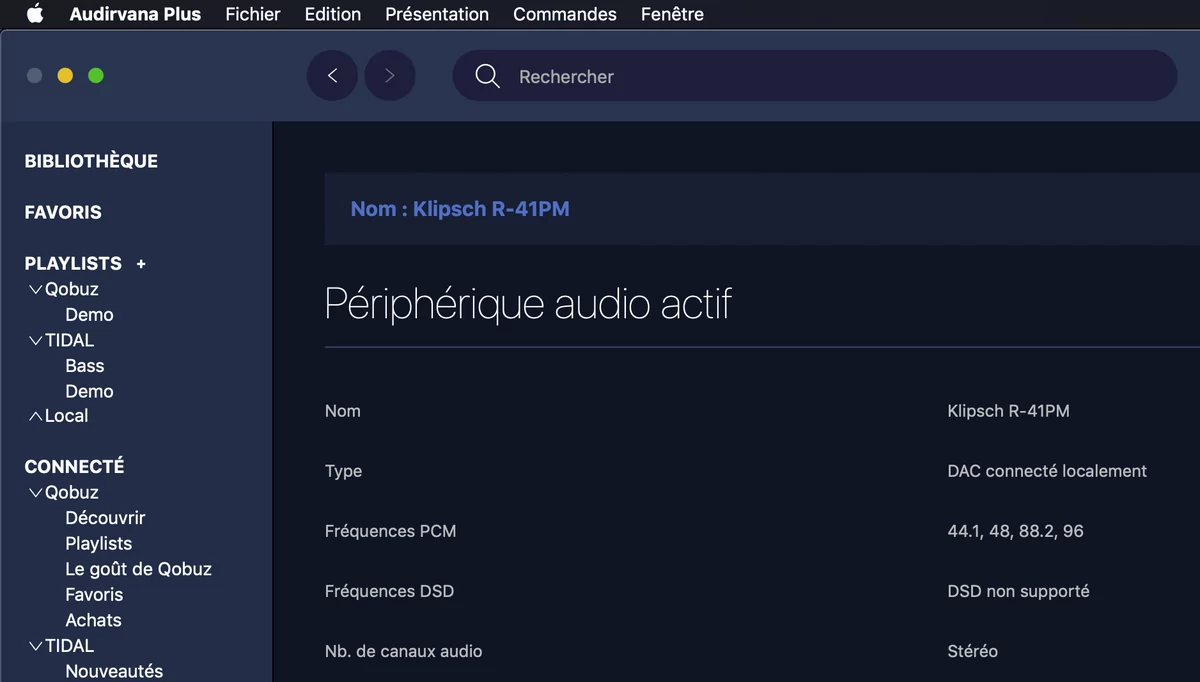1200x682 pixels.
Task: Open the Commandes menu
Action: (x=565, y=14)
